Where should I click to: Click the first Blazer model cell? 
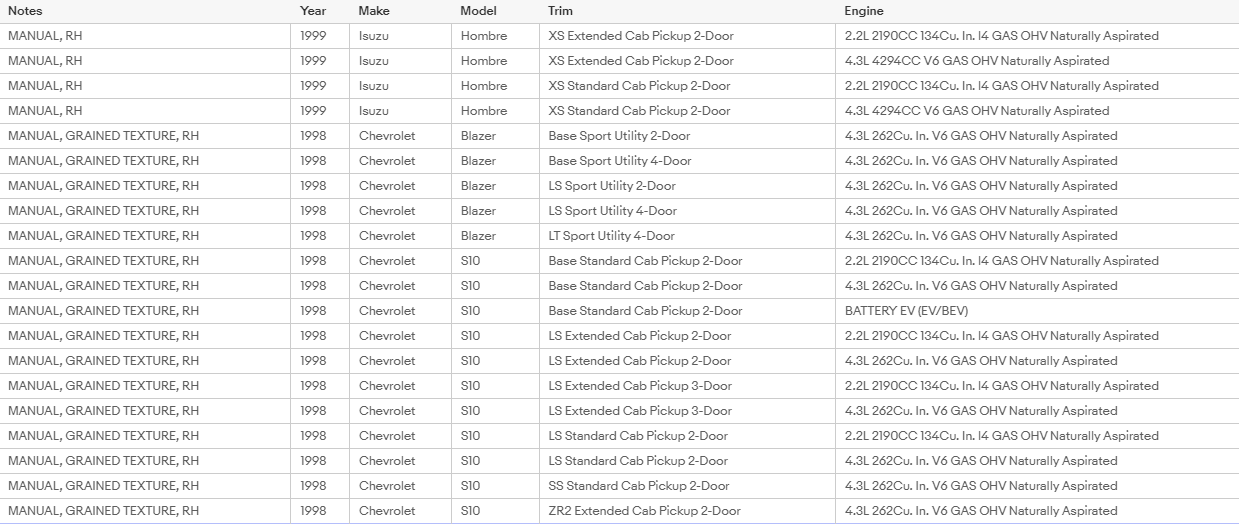tap(495, 136)
